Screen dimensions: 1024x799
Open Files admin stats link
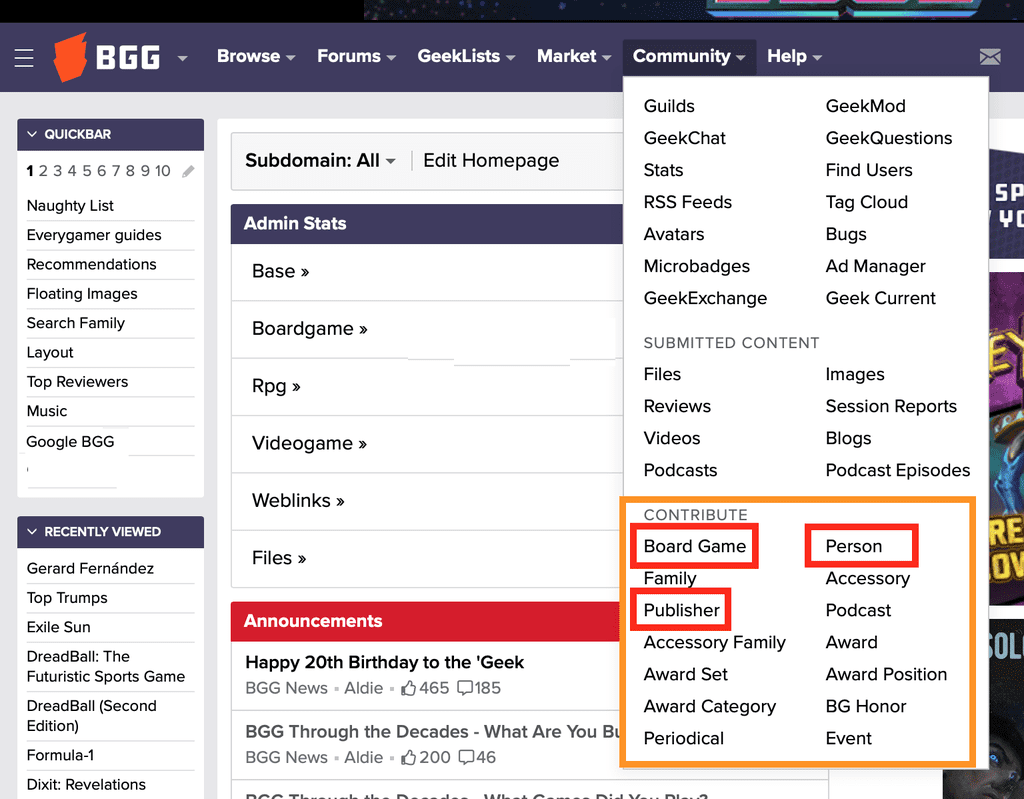point(279,558)
